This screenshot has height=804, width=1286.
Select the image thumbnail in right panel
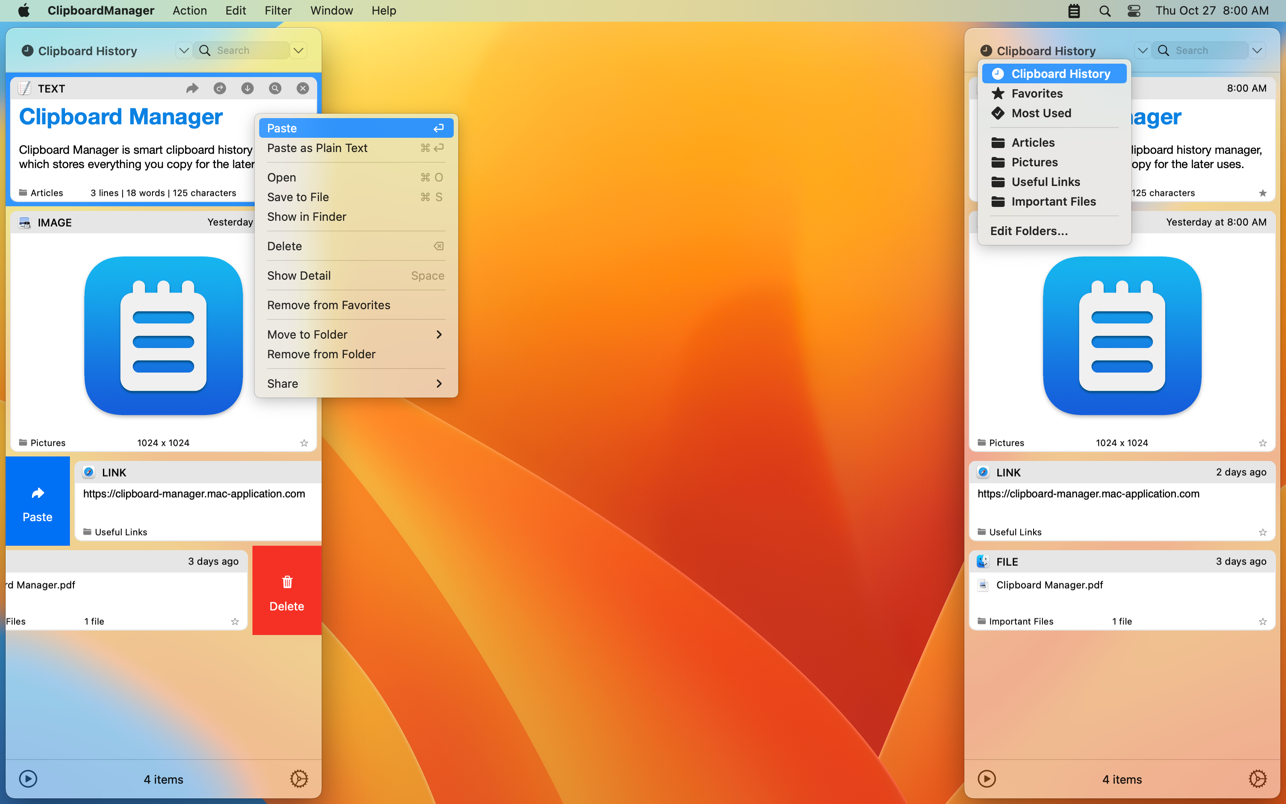1121,336
